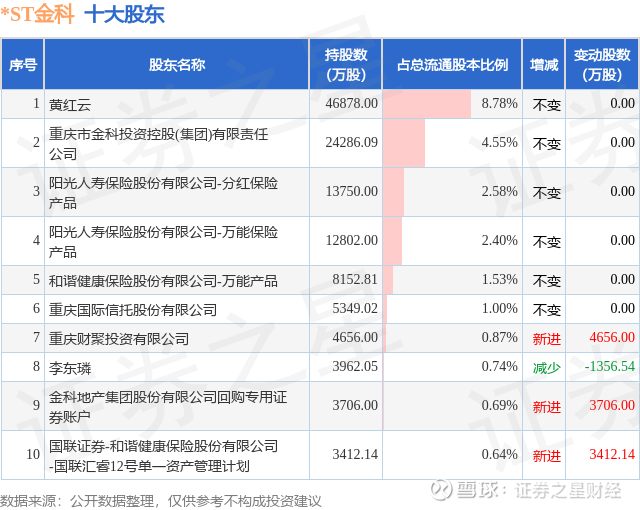This screenshot has width=640, height=510.
Task: Click '新进' status in 国联证券 row
Action: point(547,456)
